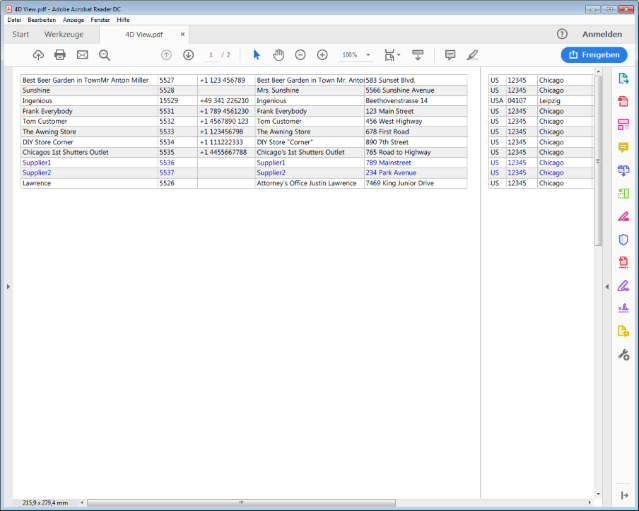This screenshot has height=511, width=639.
Task: Zoom in with the plus icon
Action: click(322, 55)
